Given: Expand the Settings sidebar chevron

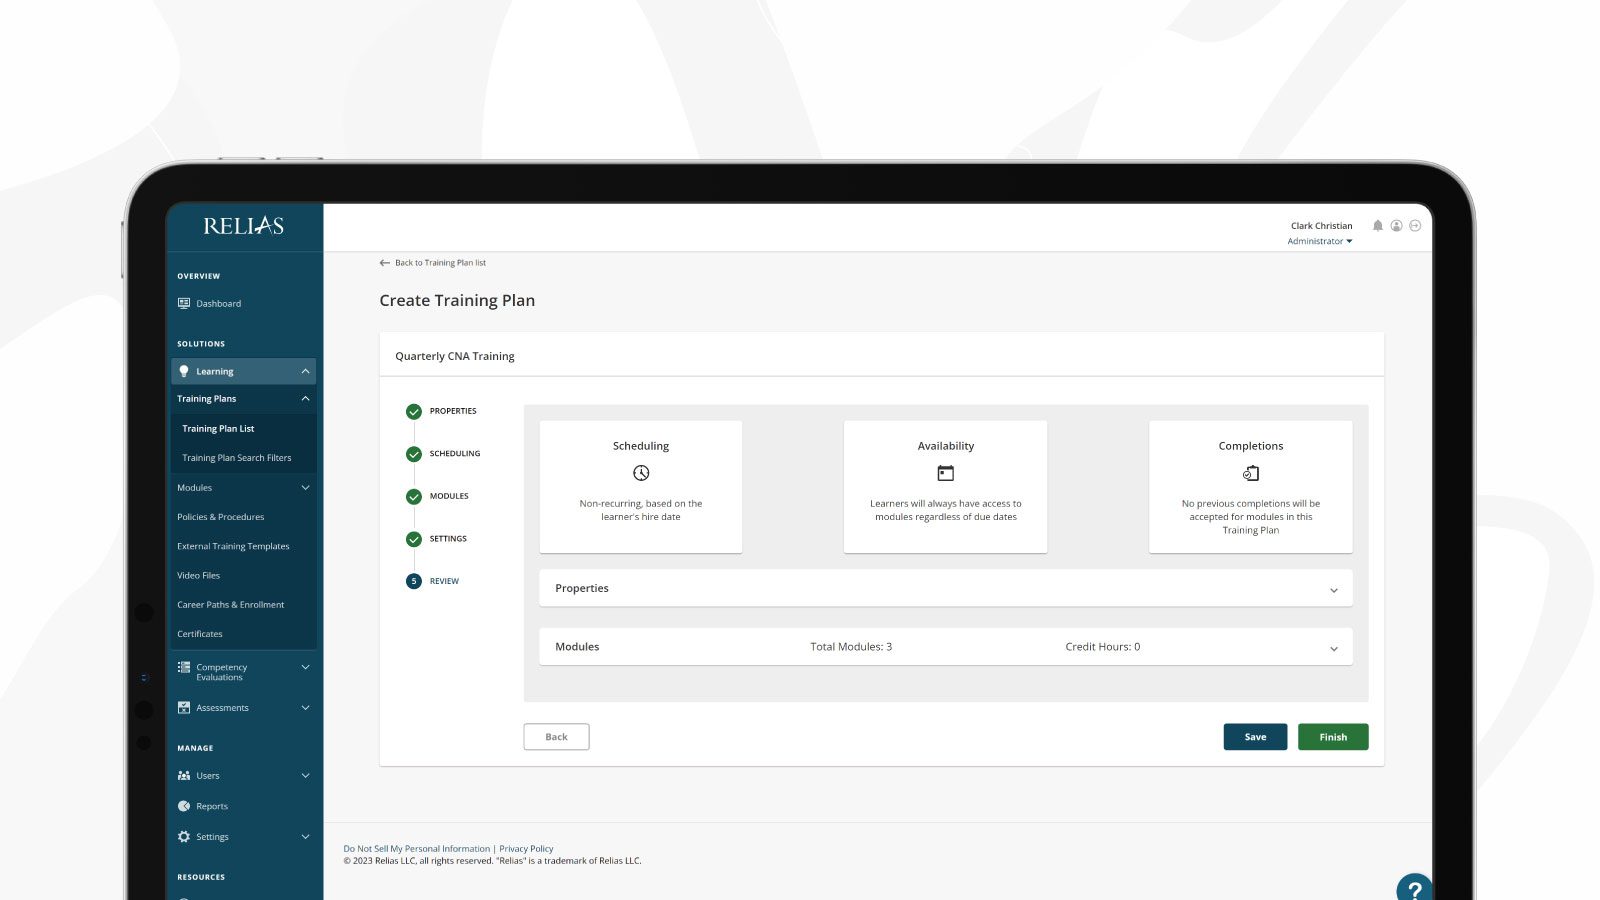Looking at the screenshot, I should point(306,837).
